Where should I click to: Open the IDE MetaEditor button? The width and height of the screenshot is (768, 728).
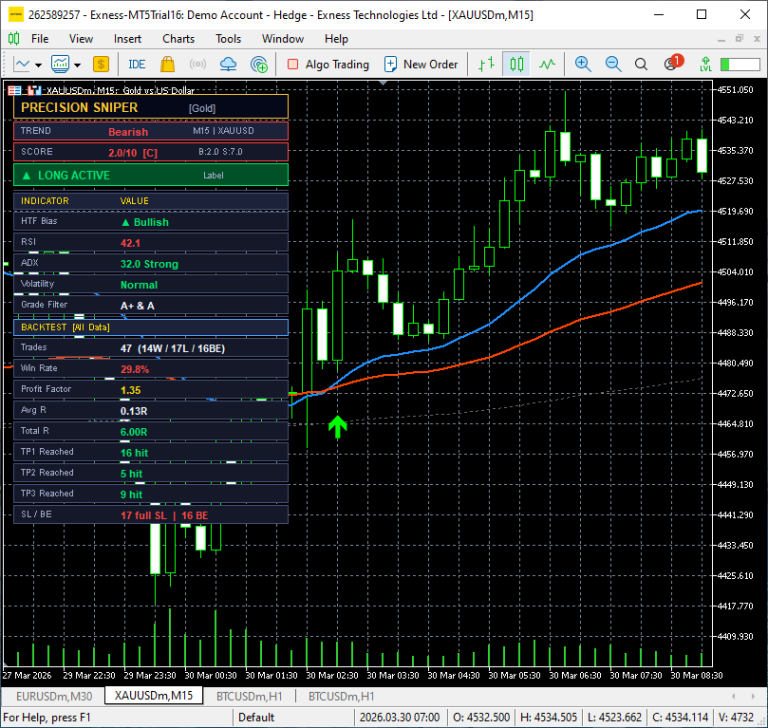137,64
